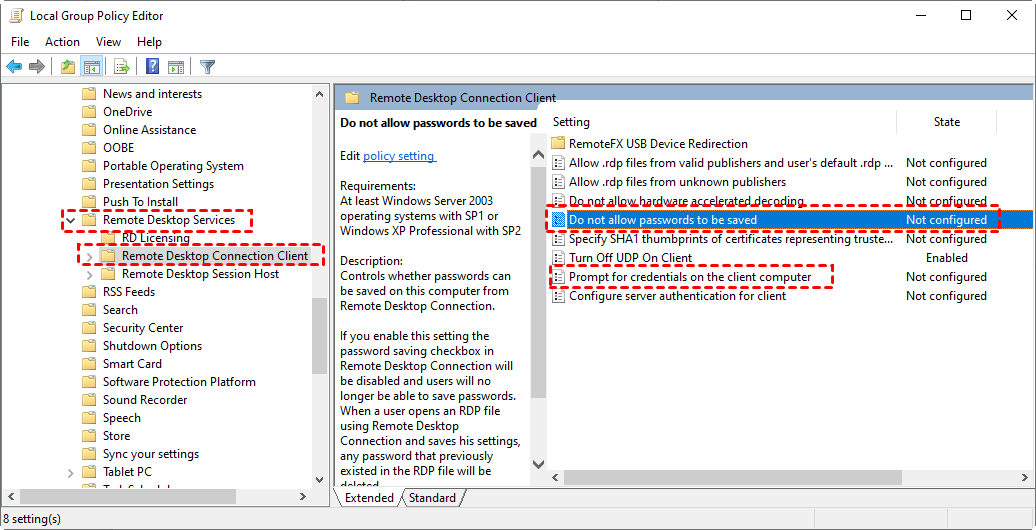1036x530 pixels.
Task: Click the description pane scroll down arrow
Action: (x=539, y=465)
